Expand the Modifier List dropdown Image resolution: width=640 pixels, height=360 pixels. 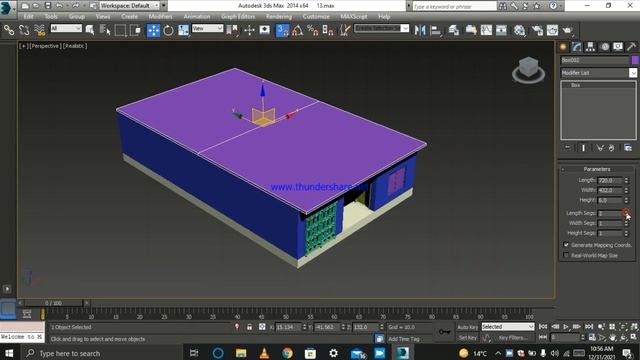[x=599, y=73]
